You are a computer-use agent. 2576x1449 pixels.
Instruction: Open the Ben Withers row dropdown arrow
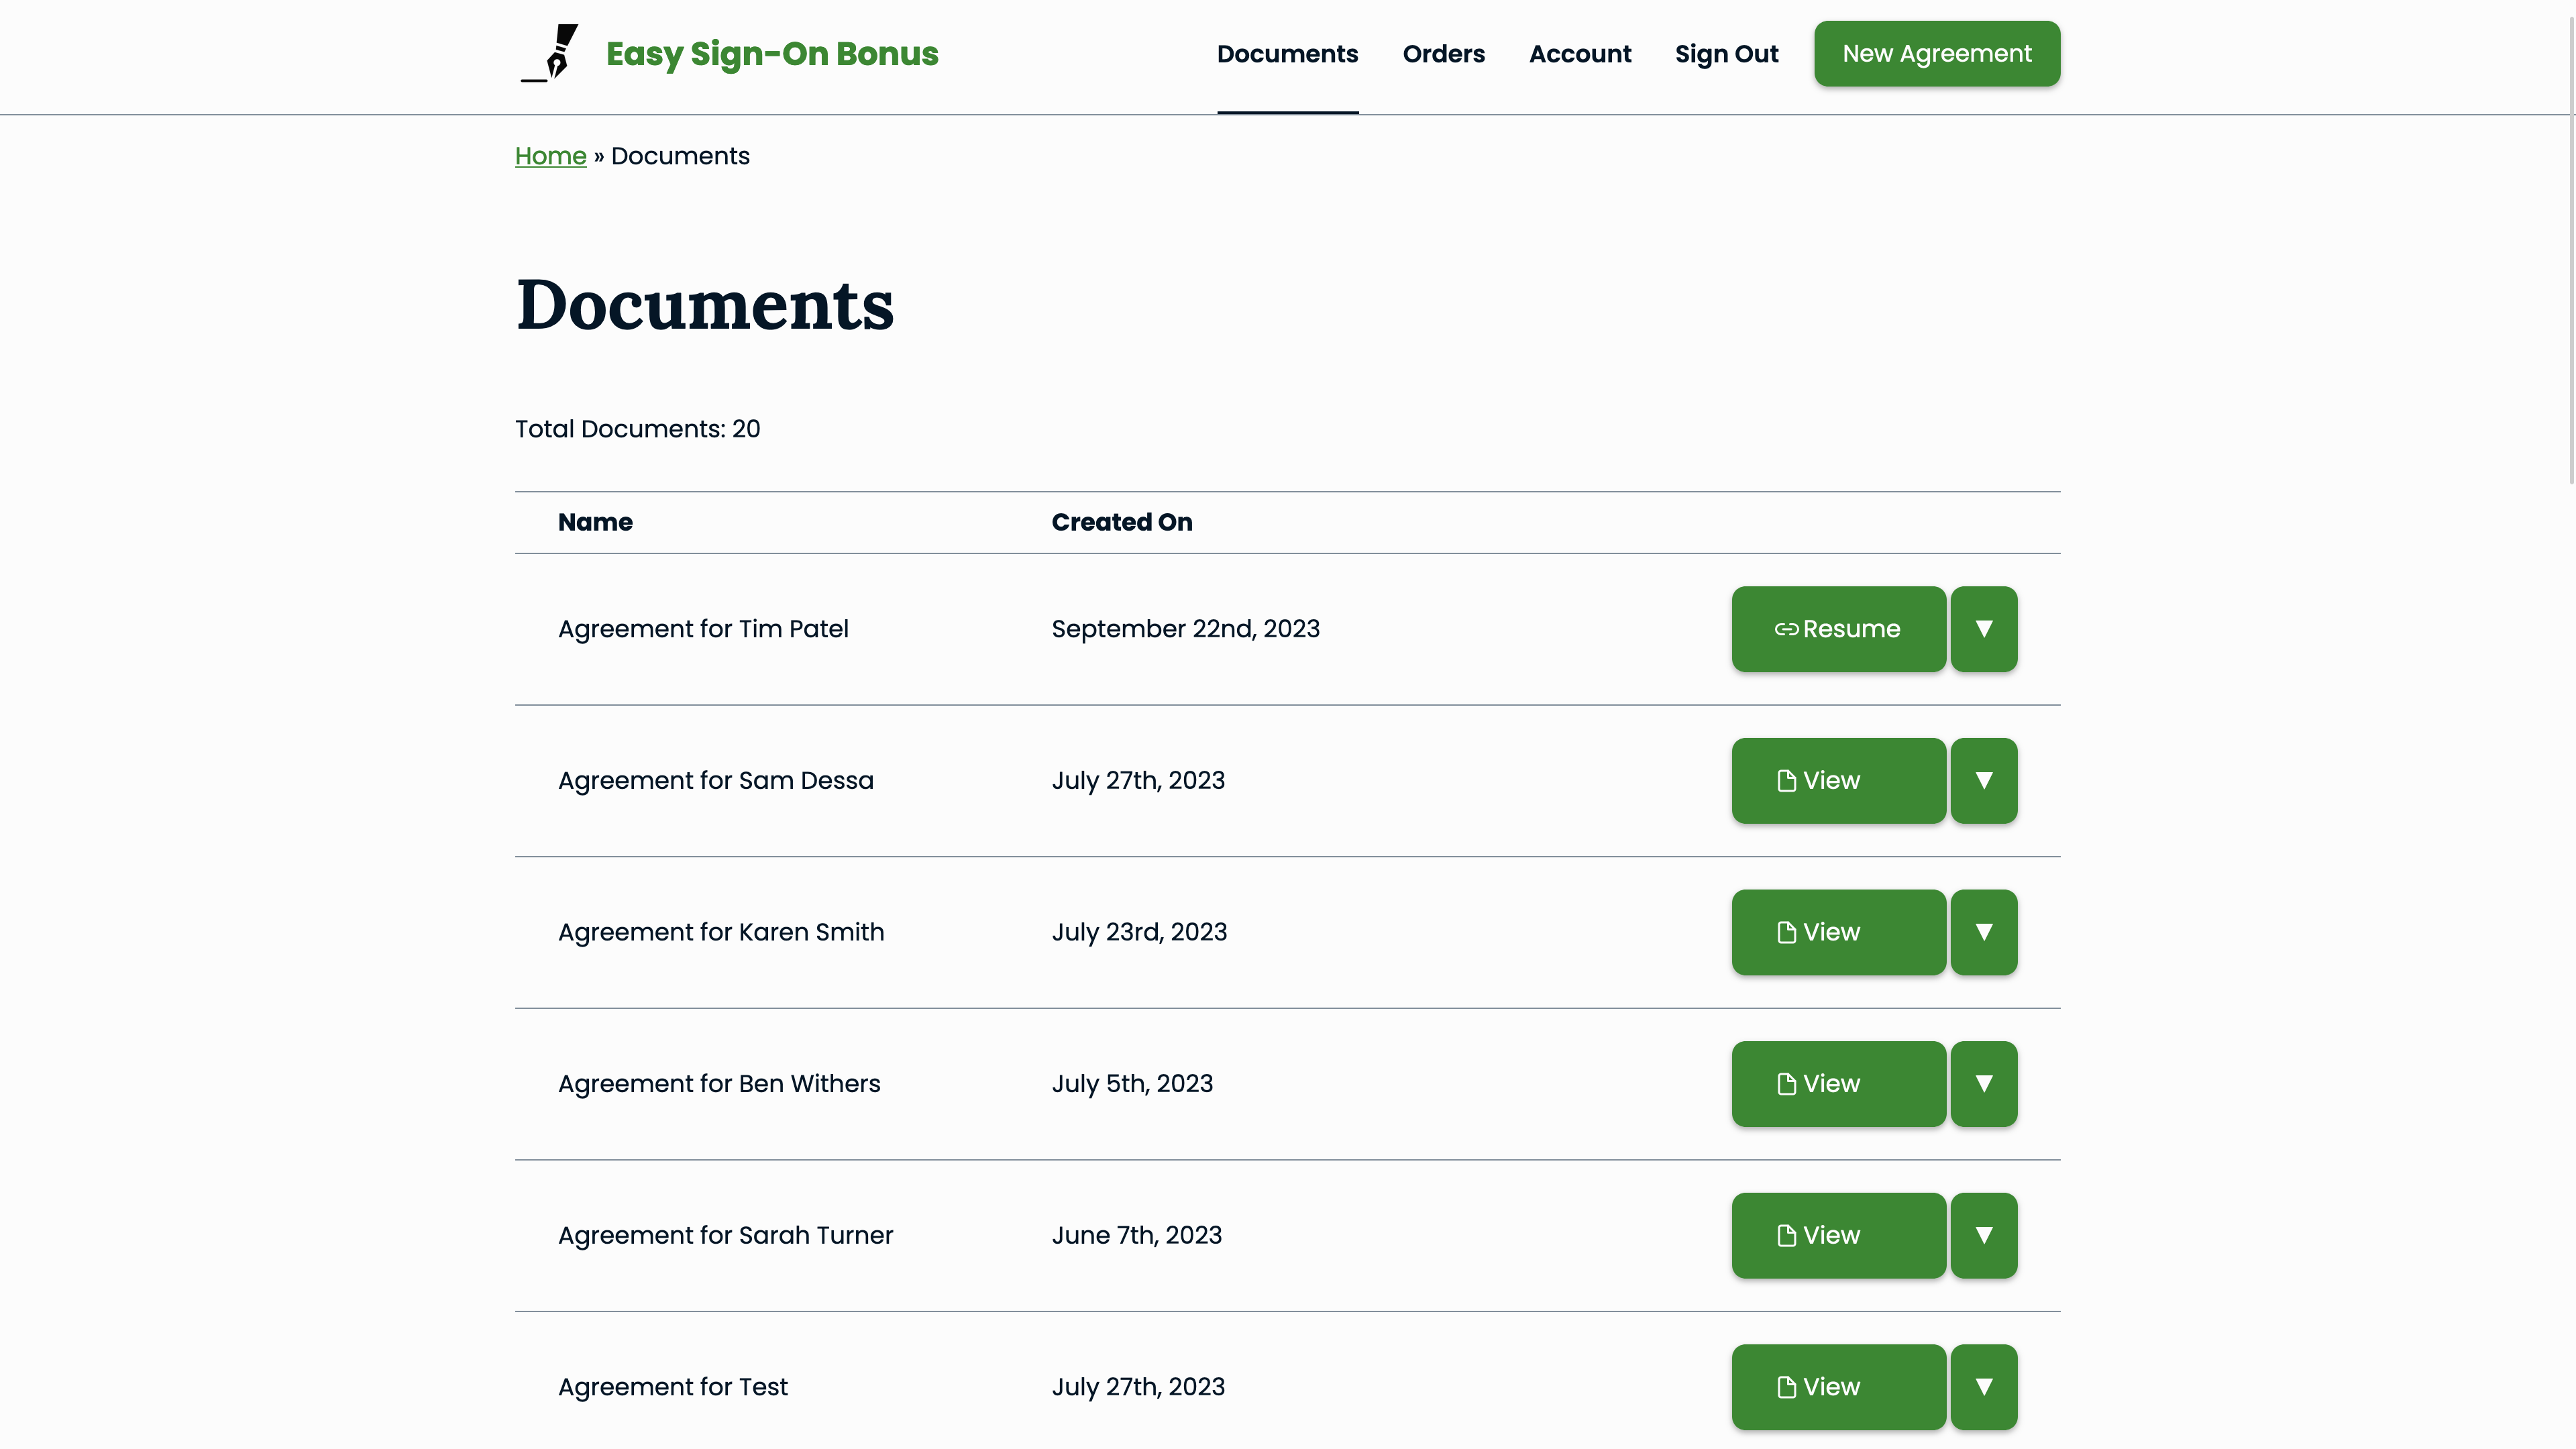(1983, 1084)
